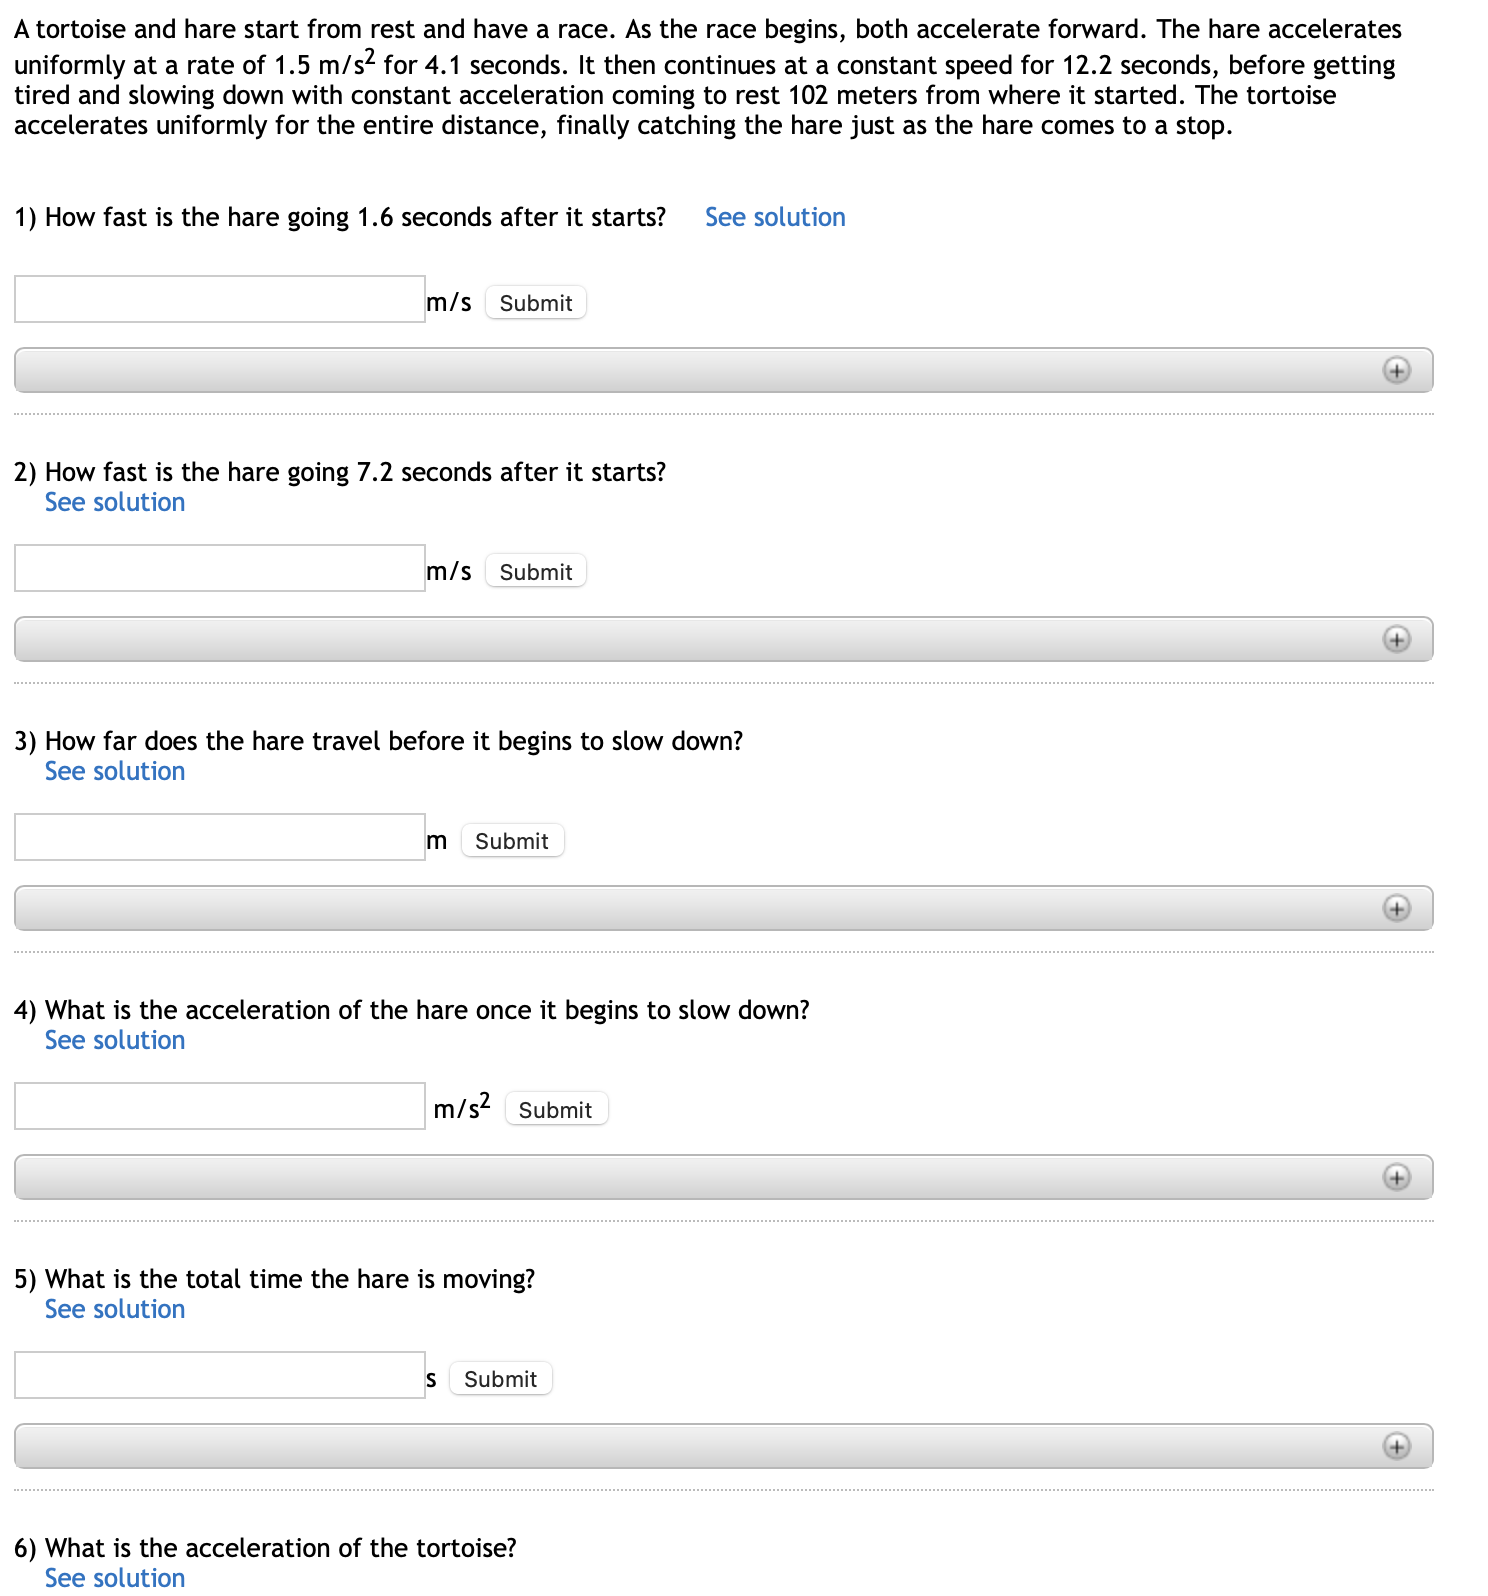This screenshot has width=1488, height=1596.
Task: Click the plus icon under question 3
Action: pyautogui.click(x=1396, y=908)
